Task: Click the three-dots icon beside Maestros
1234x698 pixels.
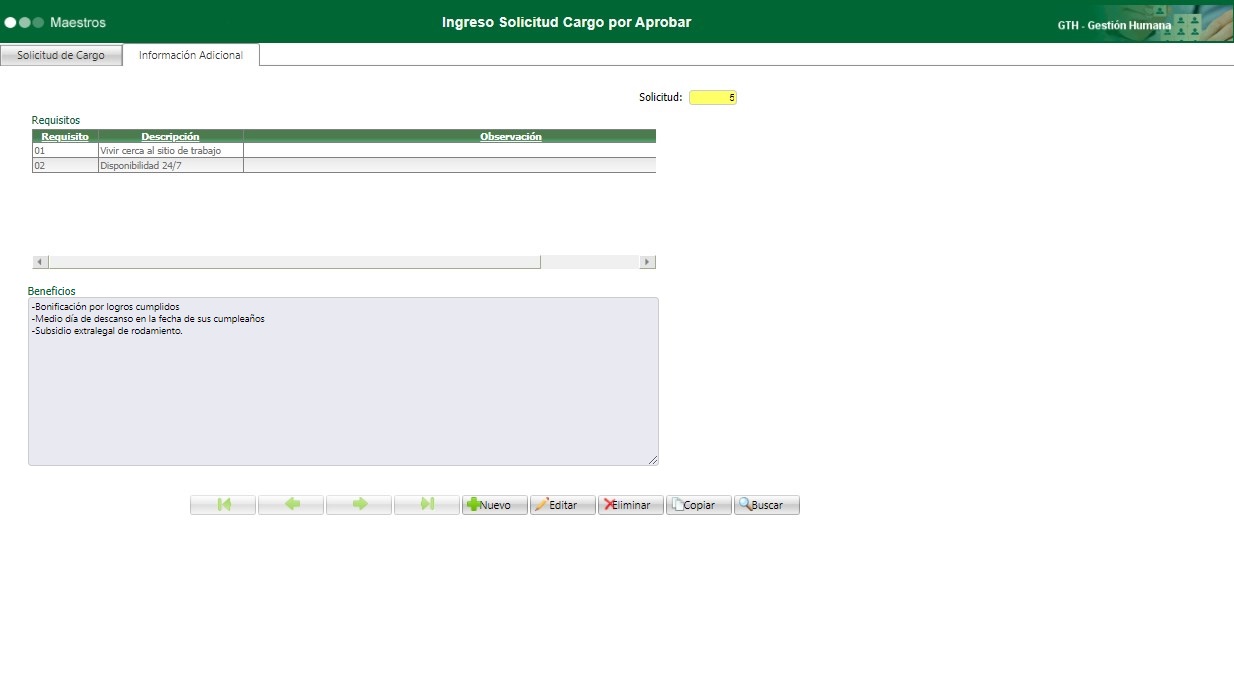Action: tap(24, 22)
